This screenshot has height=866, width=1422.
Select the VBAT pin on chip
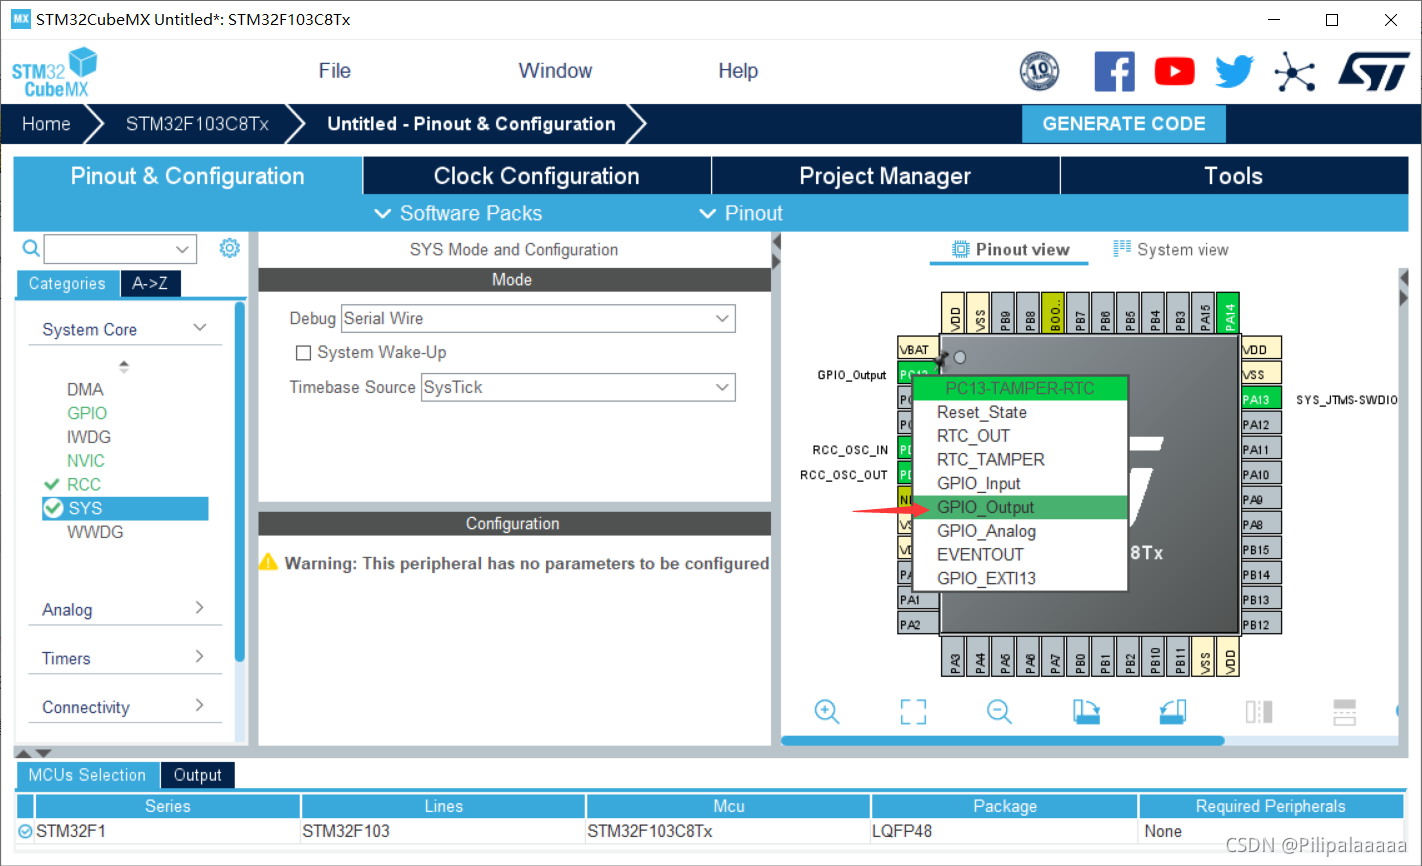[x=918, y=349]
